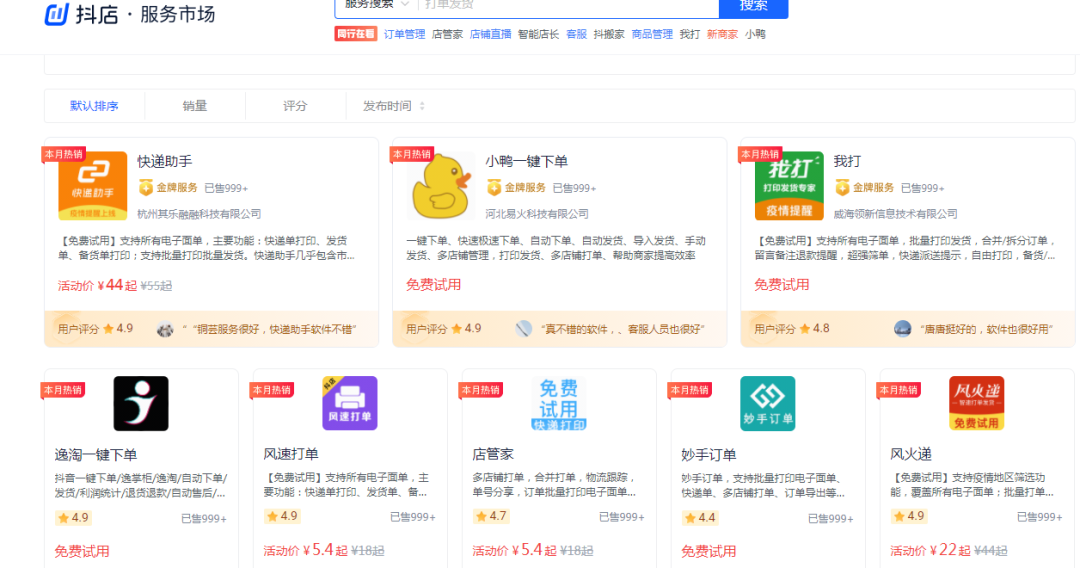Click 河北易火科技有限公司 vendor name
This screenshot has width=1080, height=568.
(537, 214)
